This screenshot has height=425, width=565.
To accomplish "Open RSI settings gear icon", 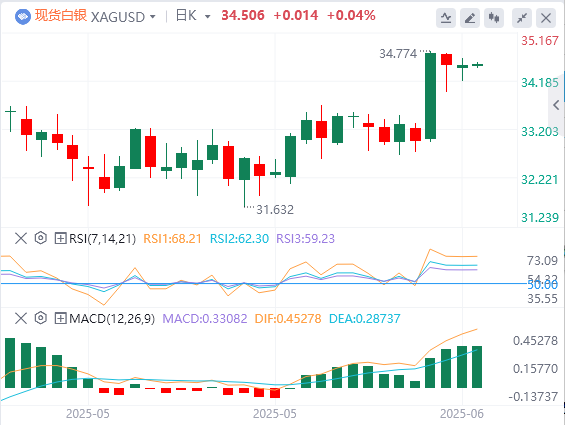I will tap(41, 238).
